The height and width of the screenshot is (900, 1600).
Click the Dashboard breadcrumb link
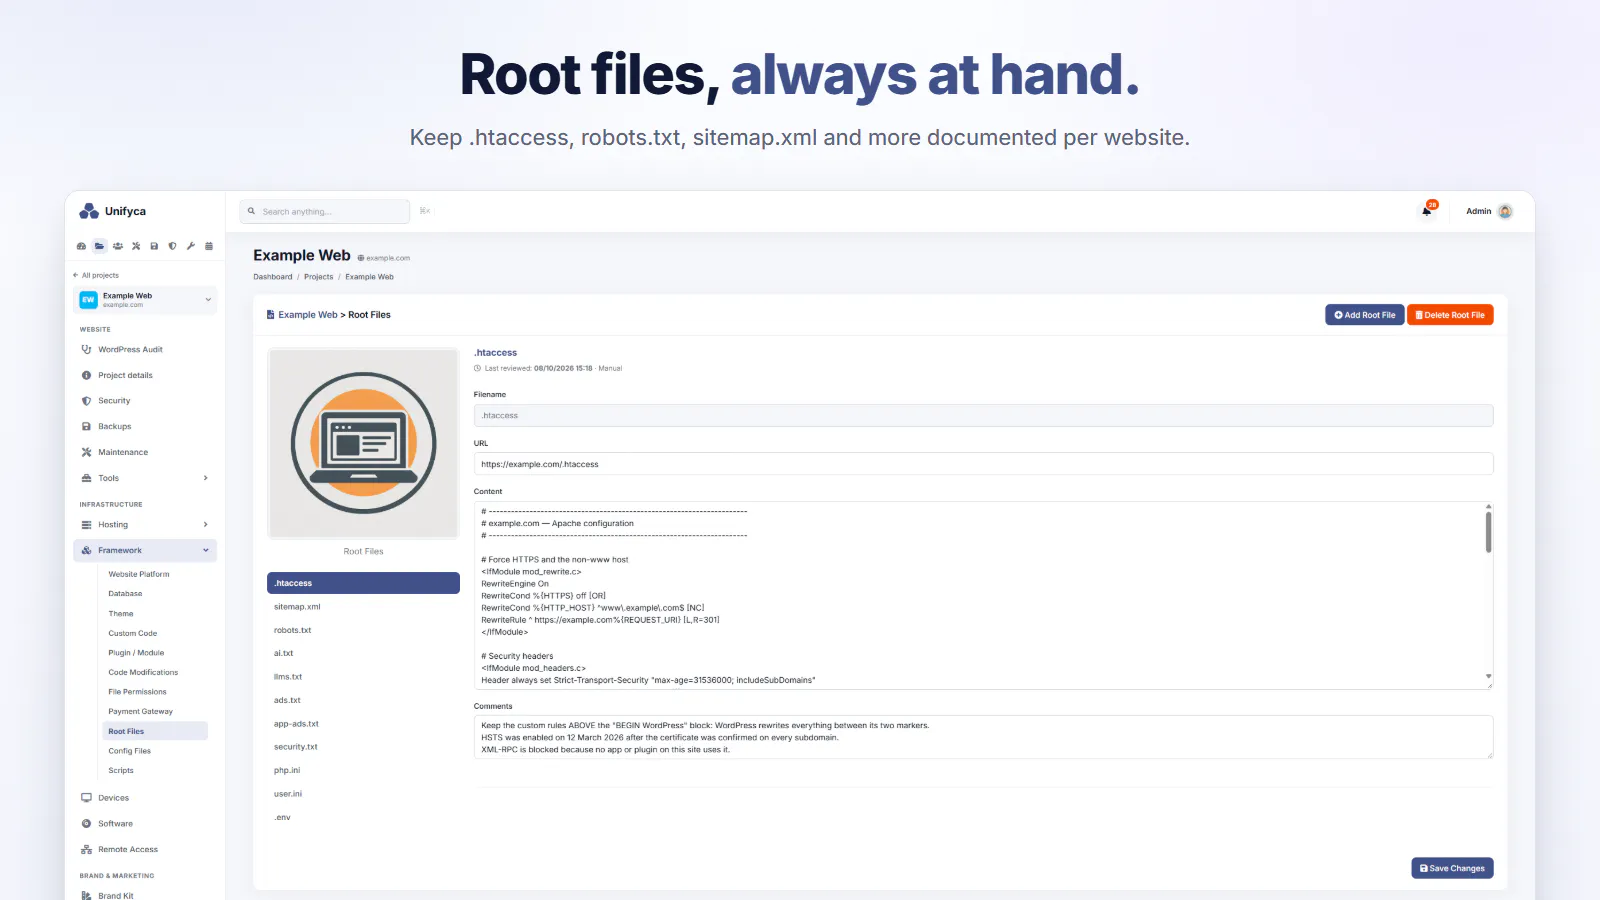point(273,277)
